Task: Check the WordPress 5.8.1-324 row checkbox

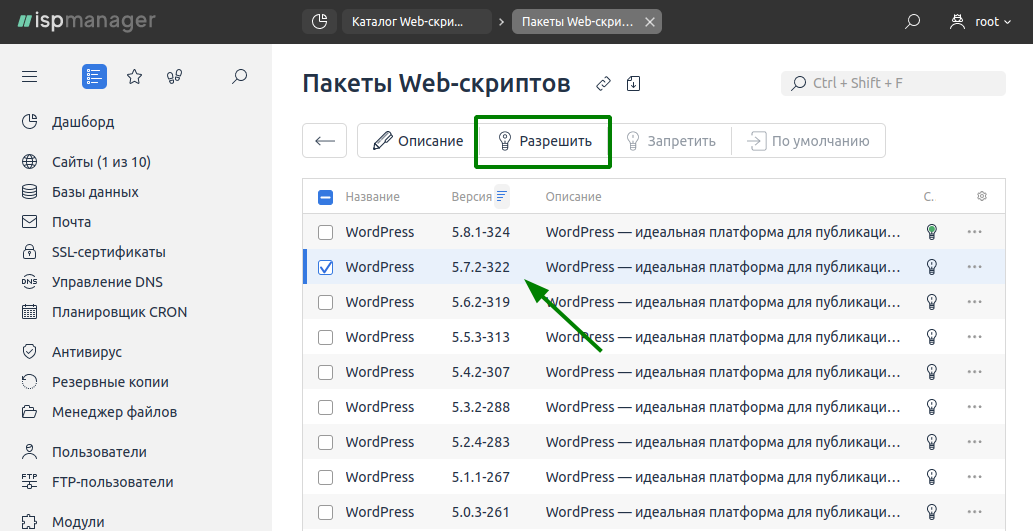Action: 325,232
